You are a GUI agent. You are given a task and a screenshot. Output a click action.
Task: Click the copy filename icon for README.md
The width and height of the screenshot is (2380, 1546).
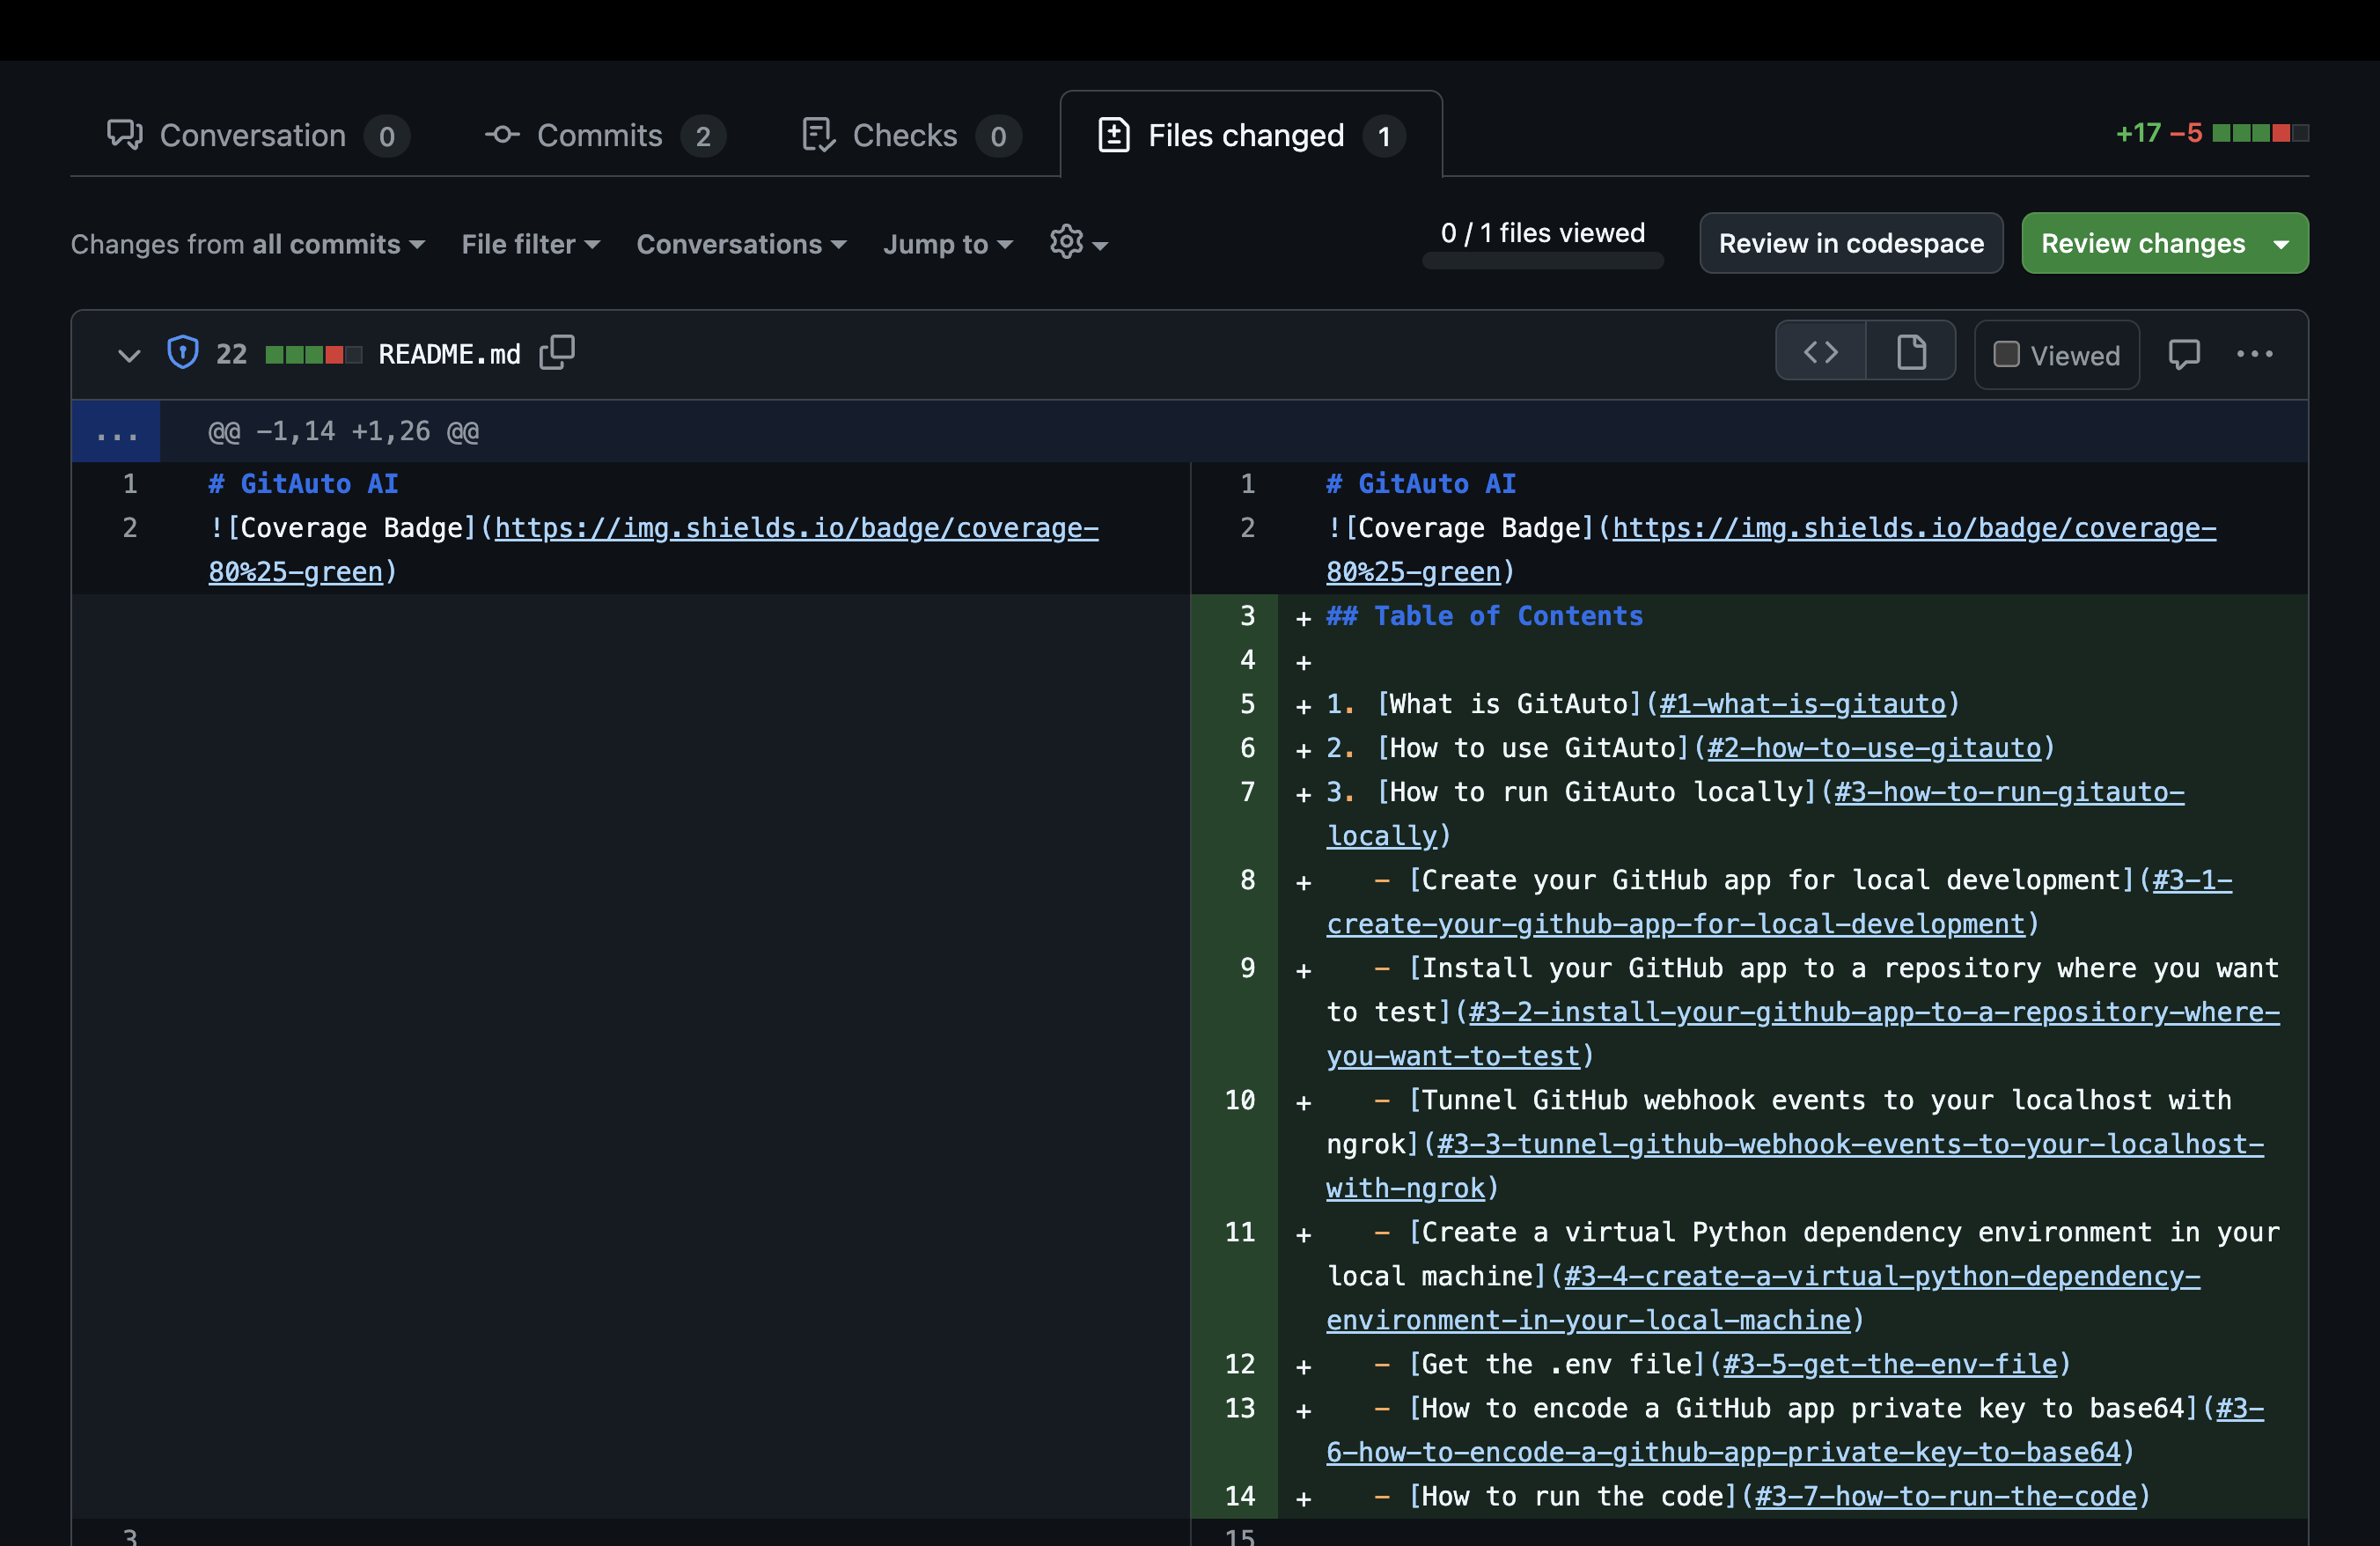point(559,352)
